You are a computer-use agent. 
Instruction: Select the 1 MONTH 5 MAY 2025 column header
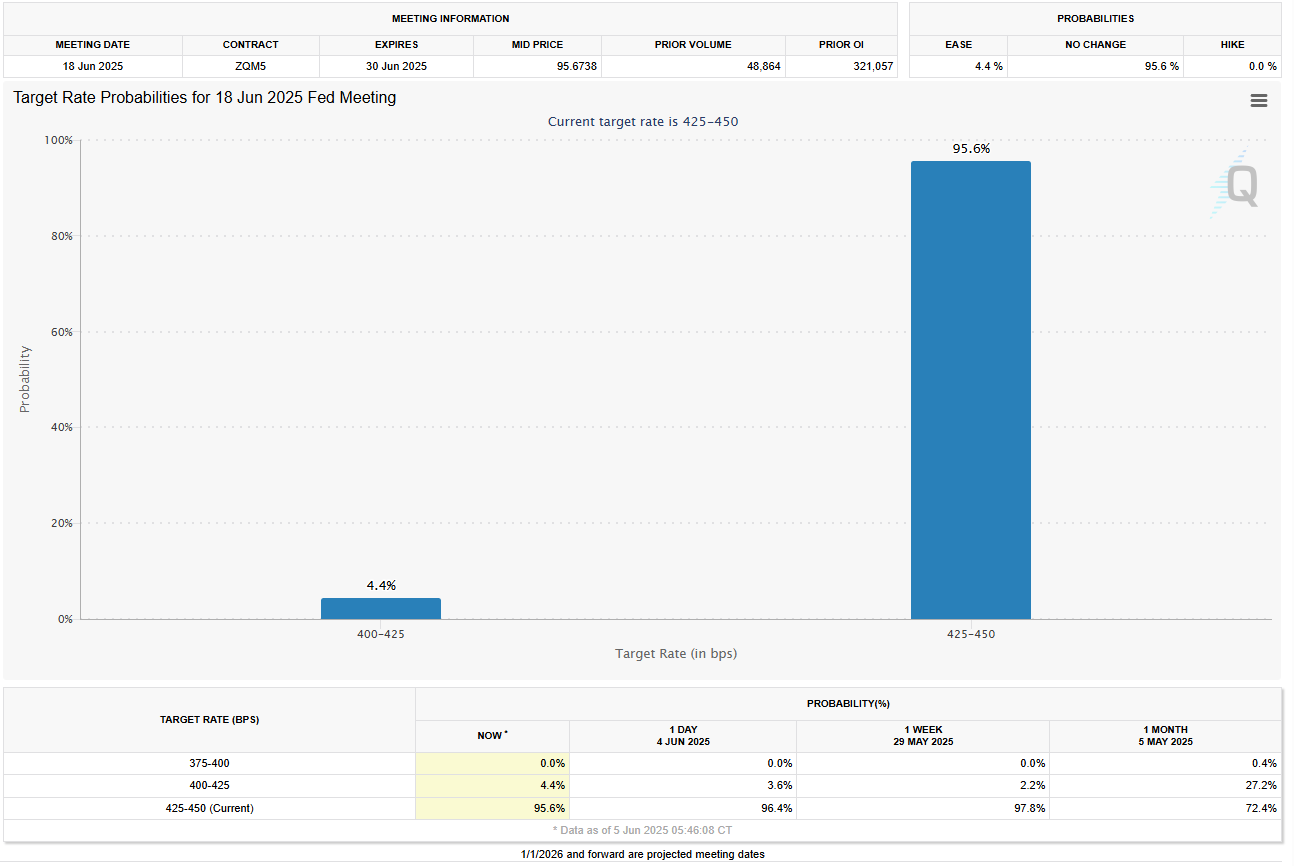point(1165,736)
